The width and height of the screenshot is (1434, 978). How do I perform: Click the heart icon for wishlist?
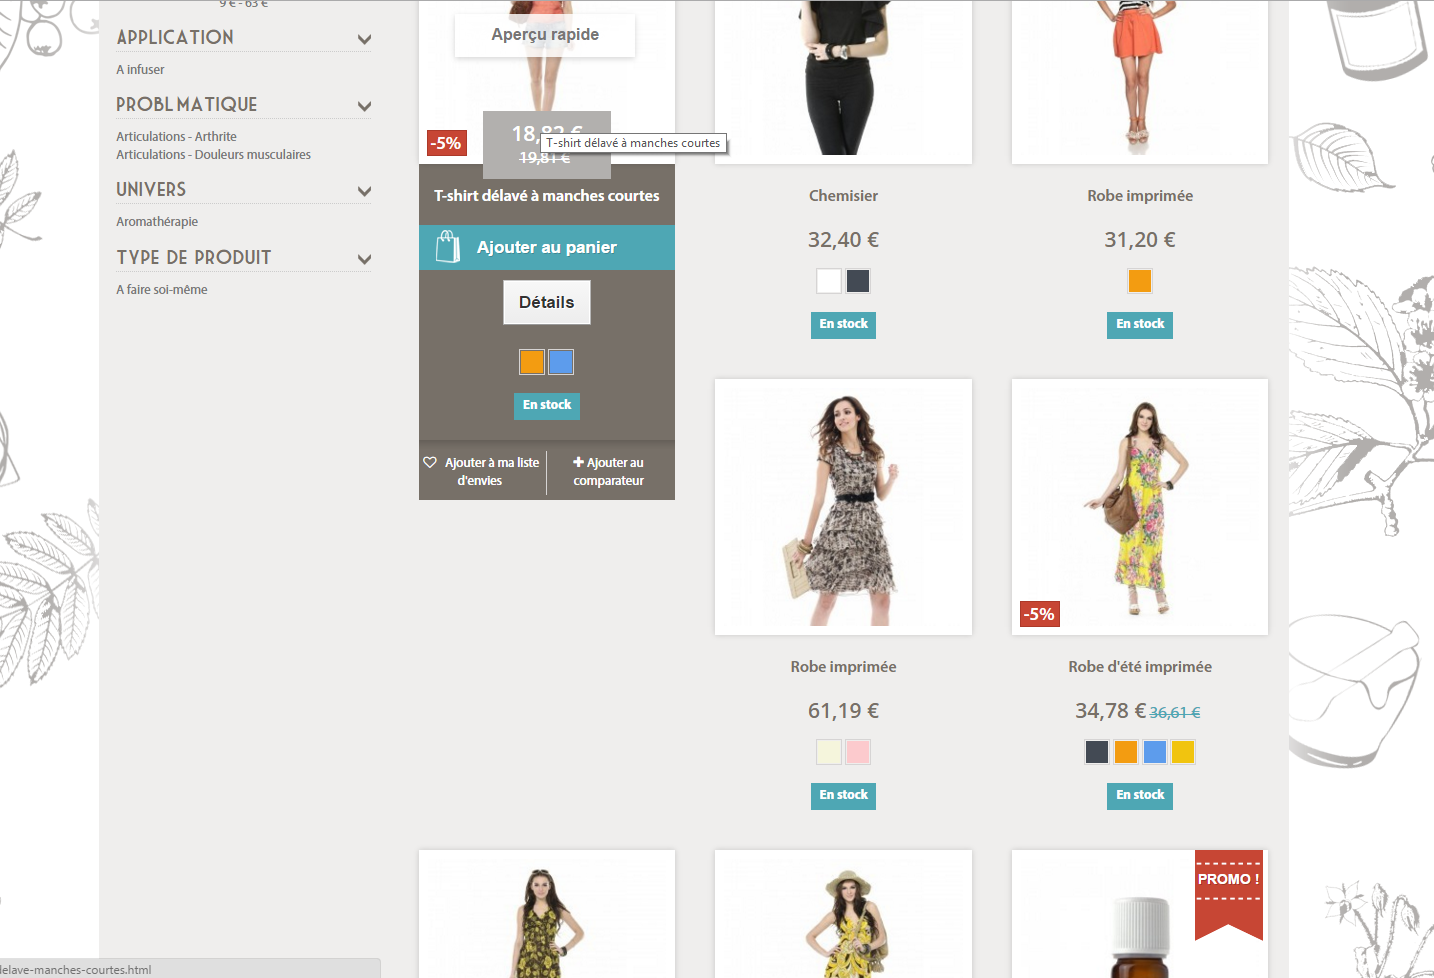point(430,462)
